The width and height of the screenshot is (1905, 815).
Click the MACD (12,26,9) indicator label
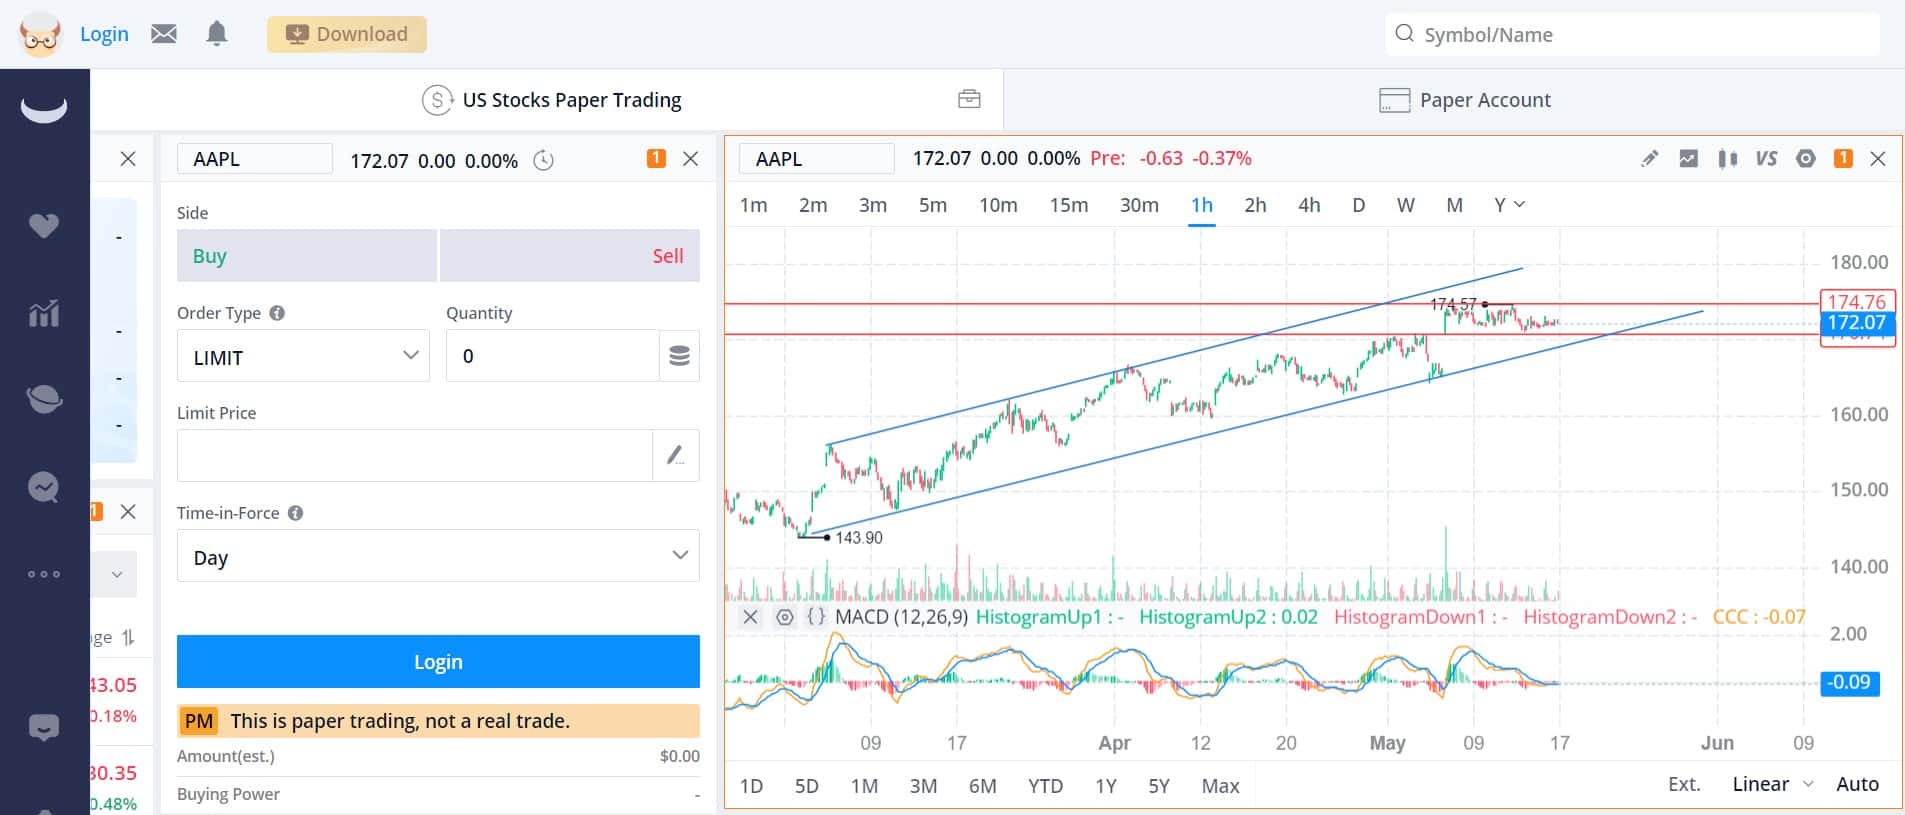901,617
